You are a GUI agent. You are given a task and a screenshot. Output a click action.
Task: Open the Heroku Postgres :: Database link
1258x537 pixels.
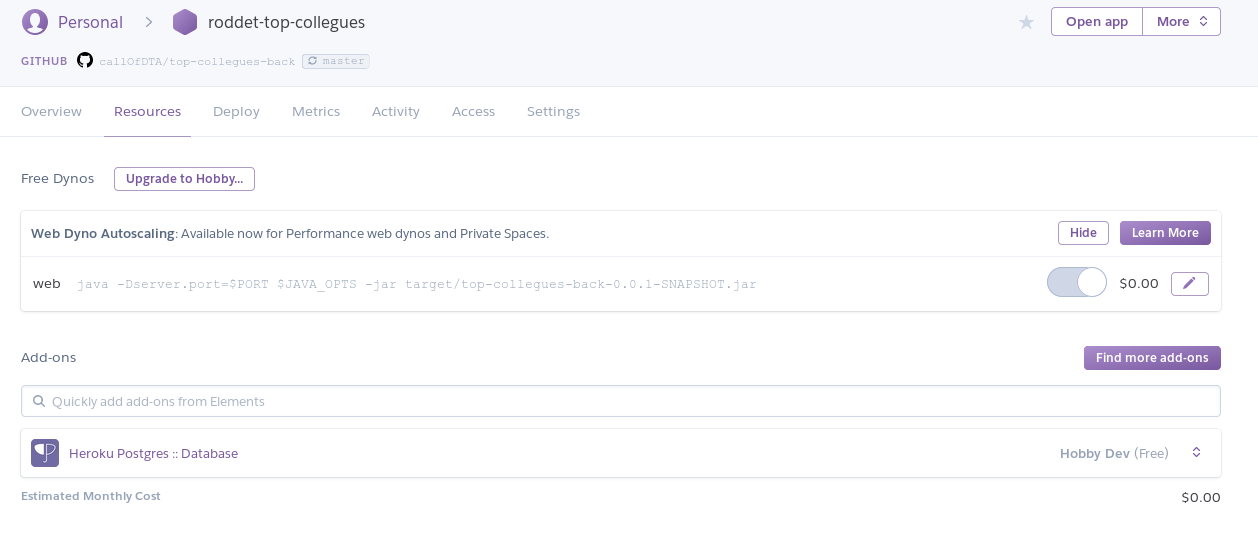pos(153,453)
